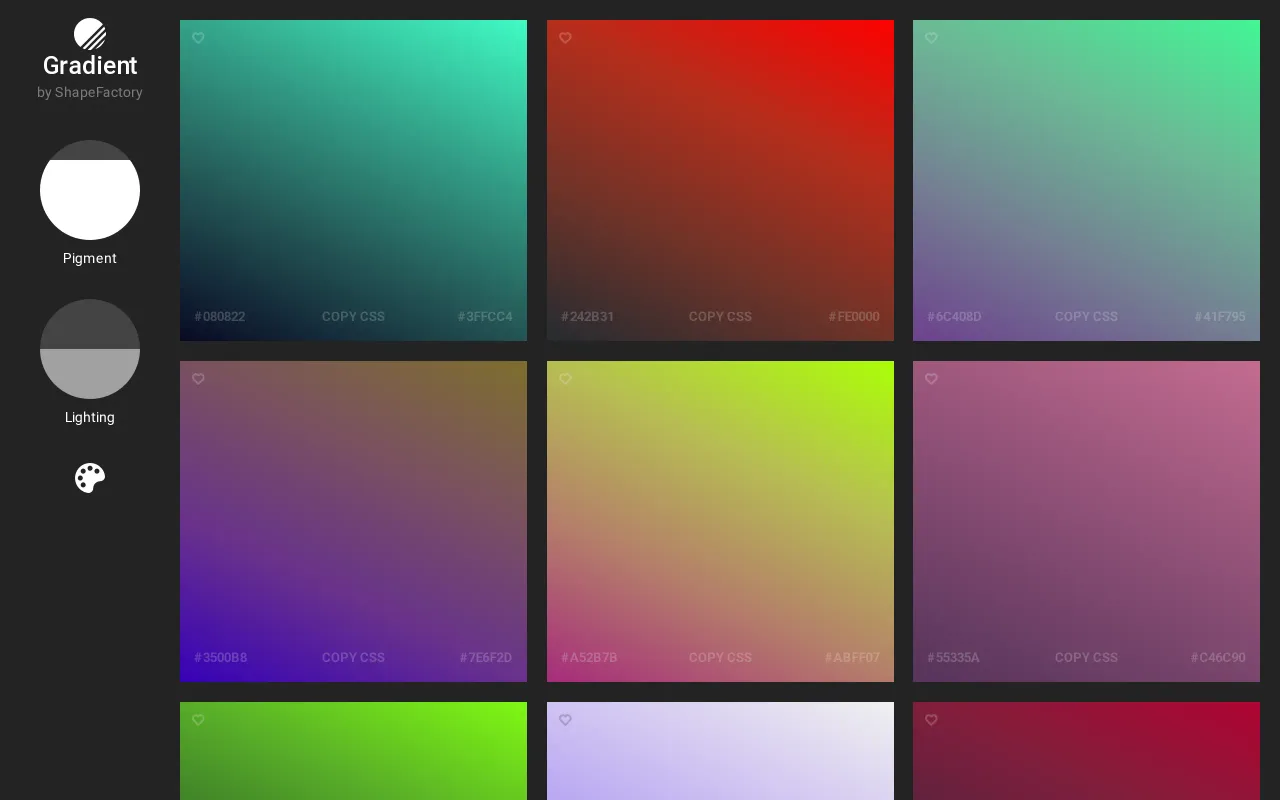
Task: Adjust the Lighting circle control
Action: [x=90, y=349]
